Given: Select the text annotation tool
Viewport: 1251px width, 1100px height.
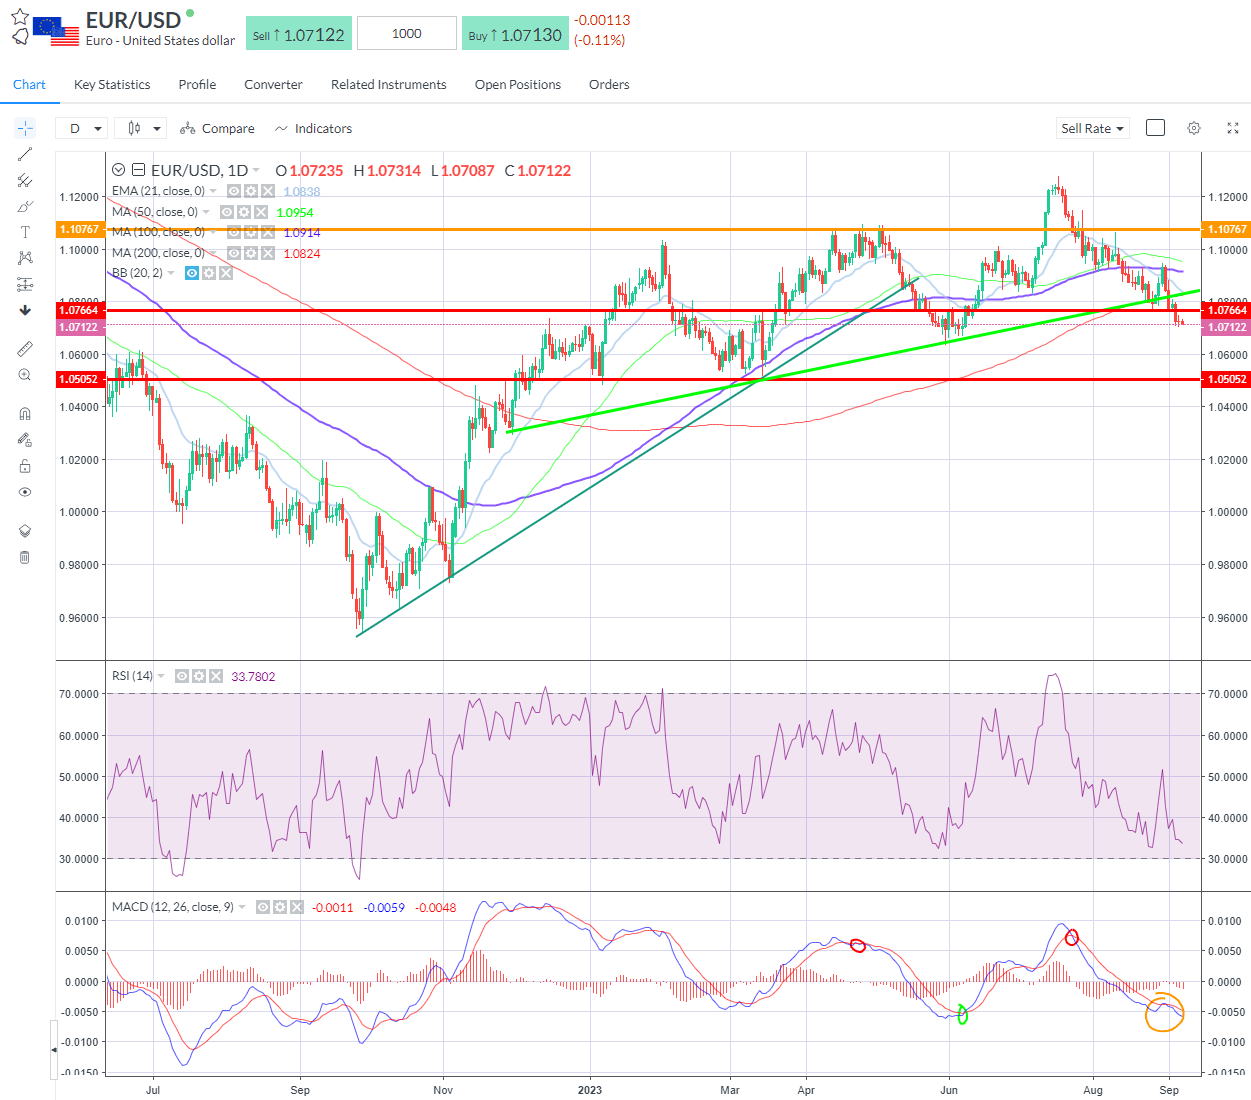Looking at the screenshot, I should 24,231.
